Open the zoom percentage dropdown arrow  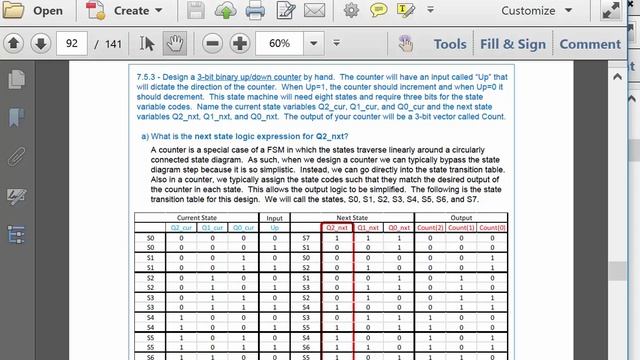[x=313, y=43]
